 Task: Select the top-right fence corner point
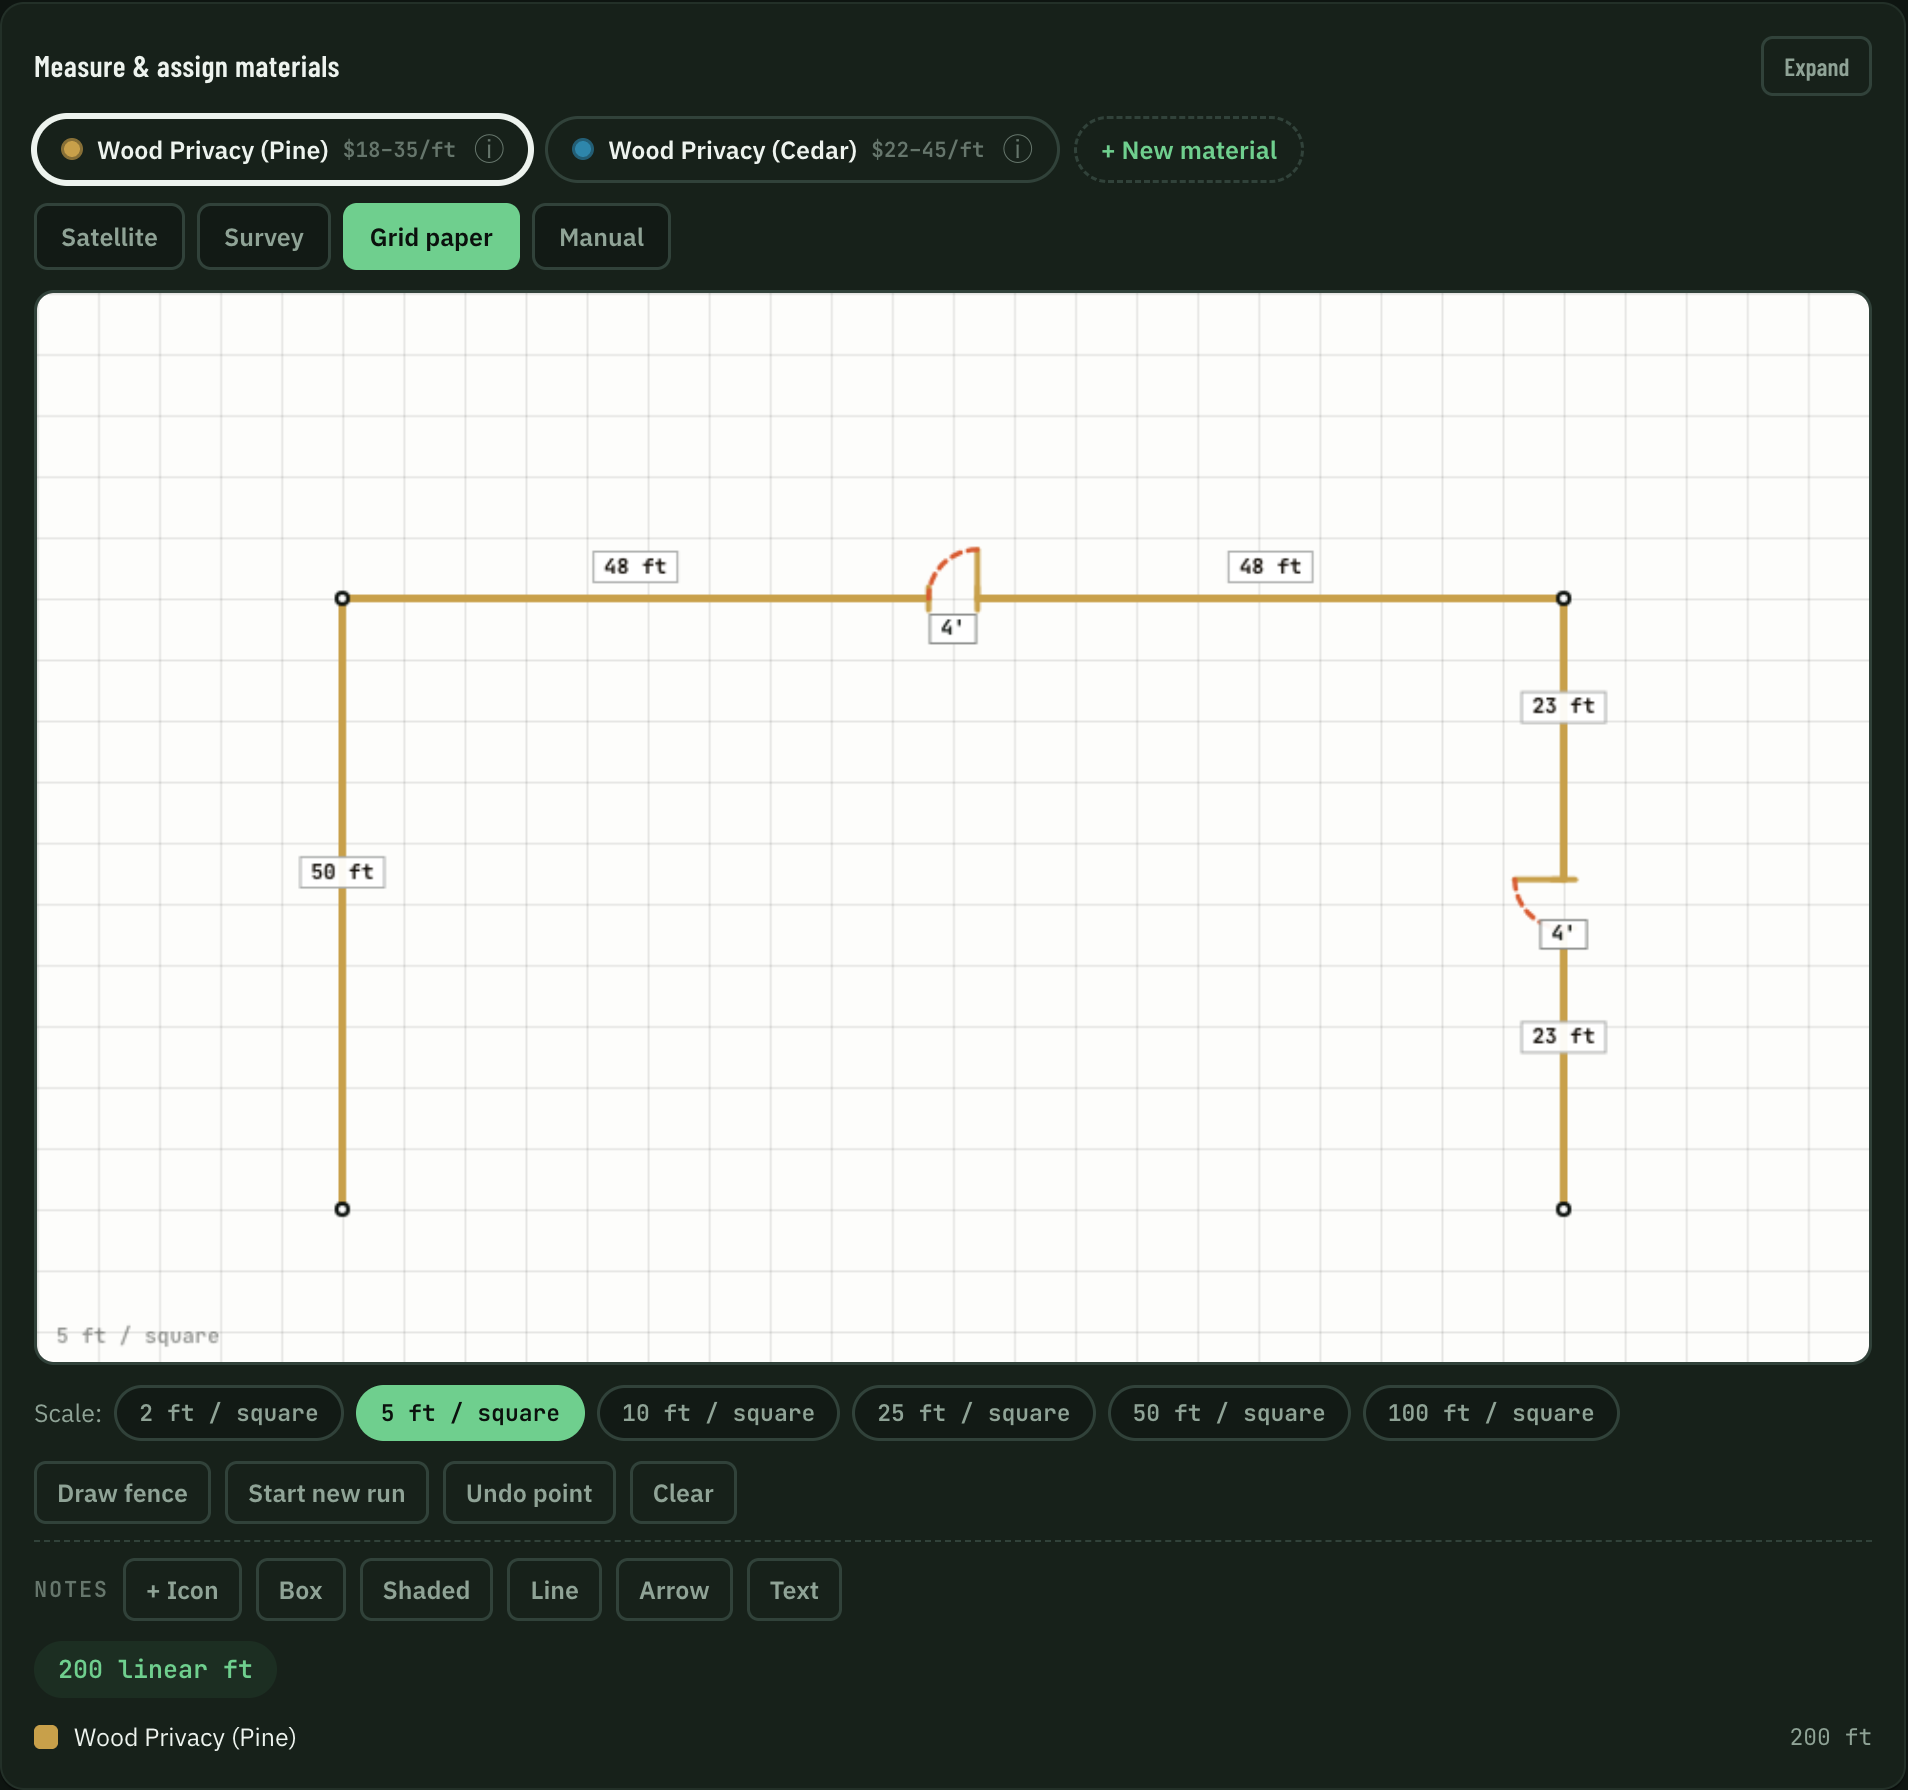click(1563, 598)
